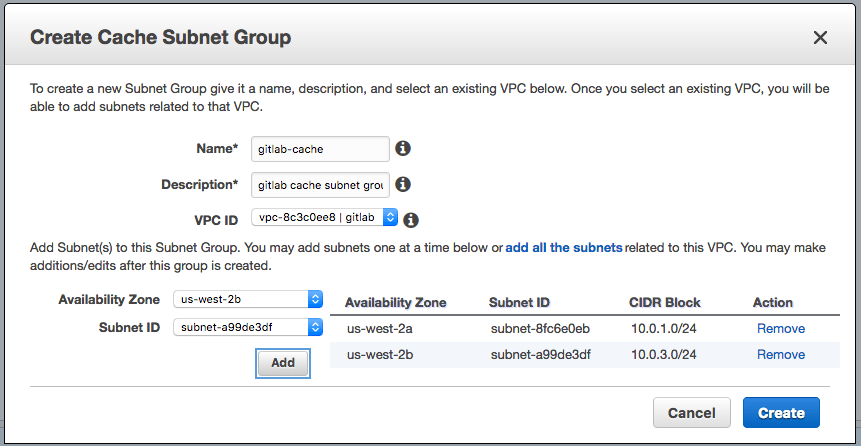Open the VPC ID dropdown
The image size is (861, 446).
pyautogui.click(x=325, y=218)
